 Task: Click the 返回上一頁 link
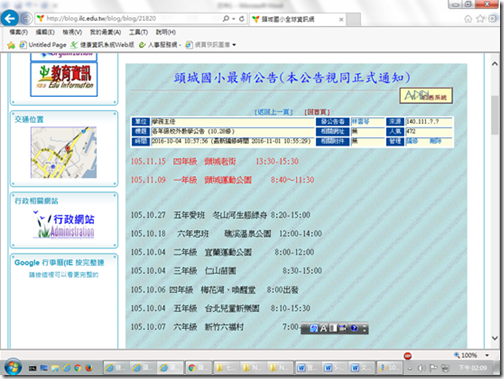tap(274, 112)
